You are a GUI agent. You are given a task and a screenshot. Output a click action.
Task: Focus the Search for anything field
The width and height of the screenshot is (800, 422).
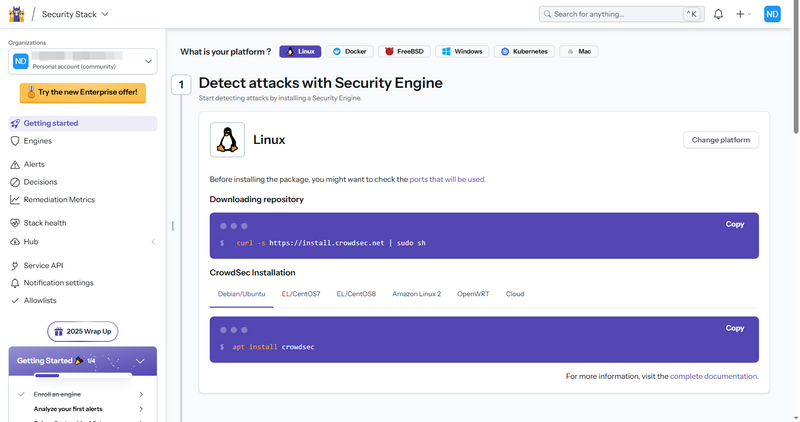(621, 14)
